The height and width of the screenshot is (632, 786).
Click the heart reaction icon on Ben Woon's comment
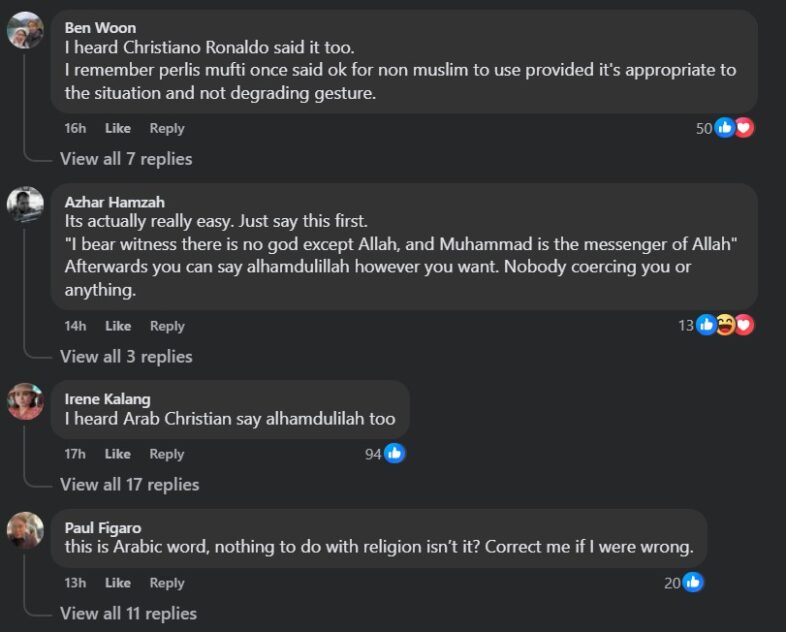pos(743,128)
